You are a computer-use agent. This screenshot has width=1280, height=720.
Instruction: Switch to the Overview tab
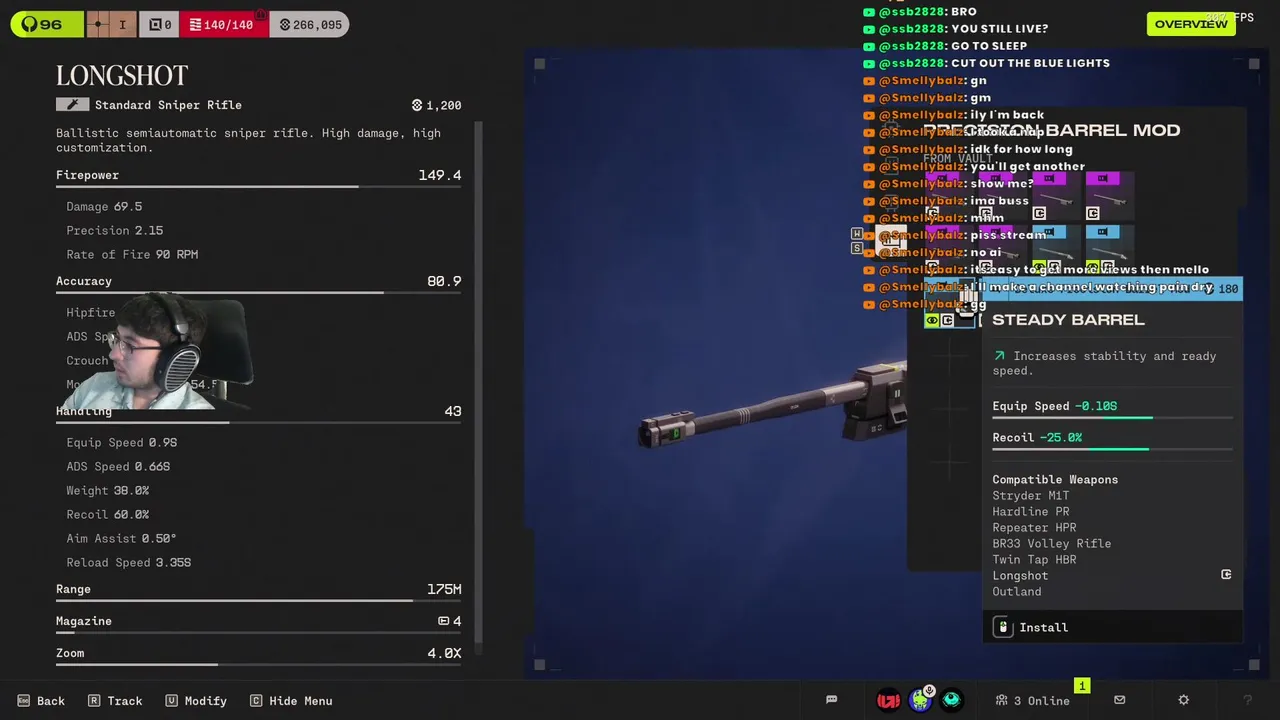(x=1191, y=24)
